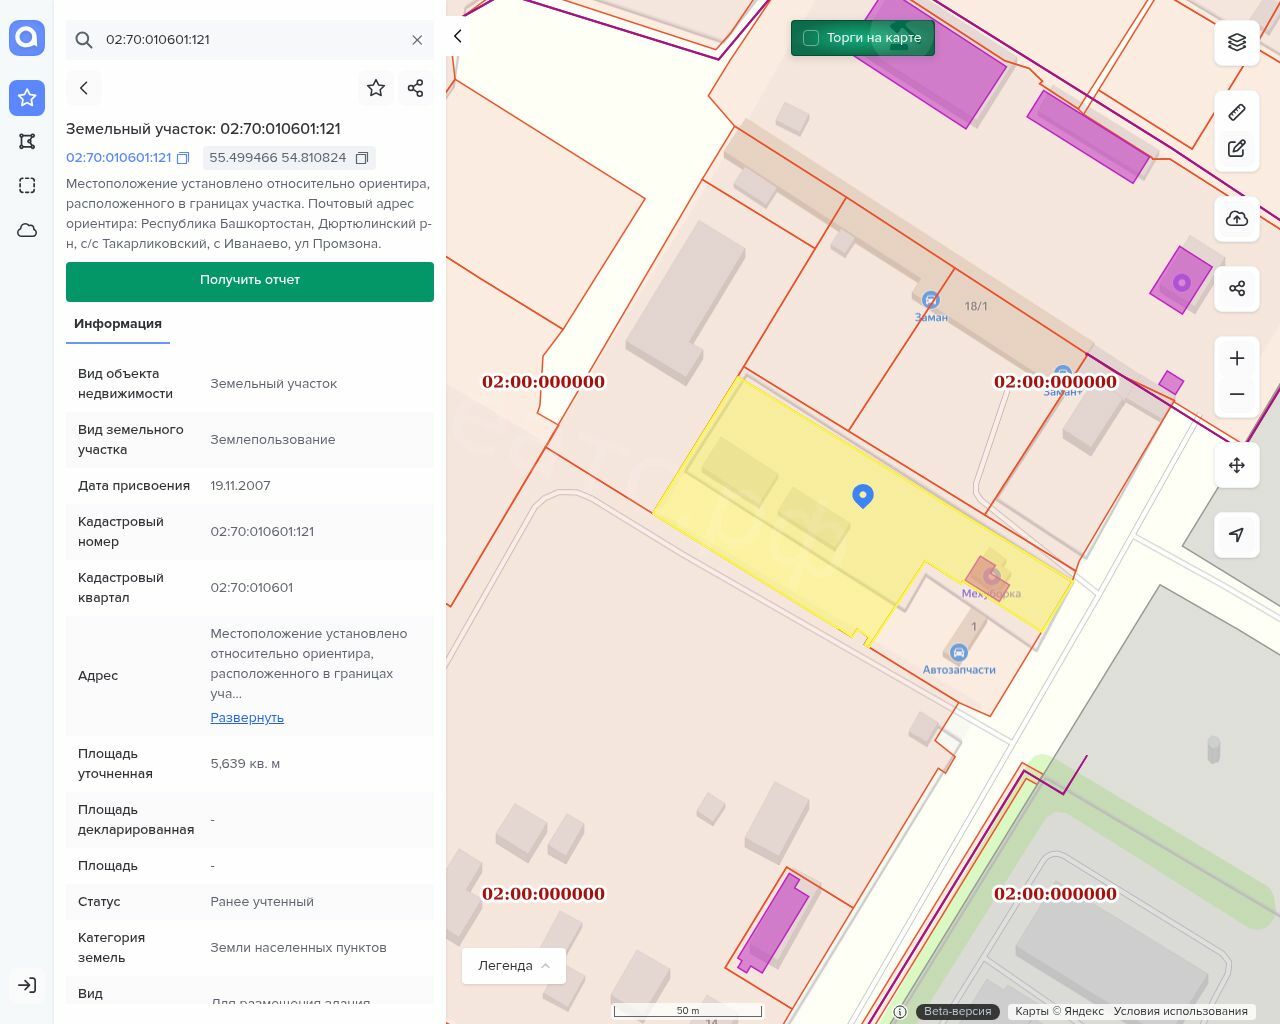Open the polygon drawing tool in sidebar
1280x1024 pixels.
coord(27,142)
